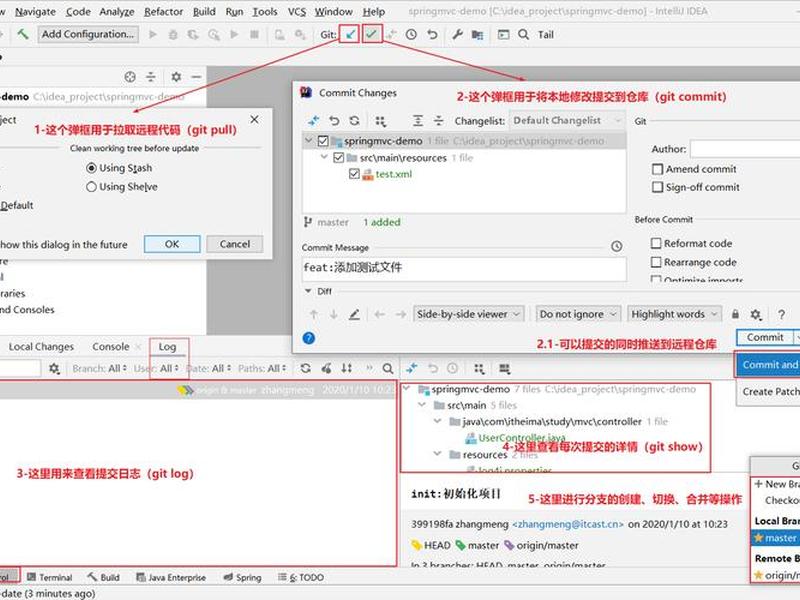Image resolution: width=800 pixels, height=600 pixels.
Task: Uncheck the test.xml file checkbox
Action: tap(354, 174)
